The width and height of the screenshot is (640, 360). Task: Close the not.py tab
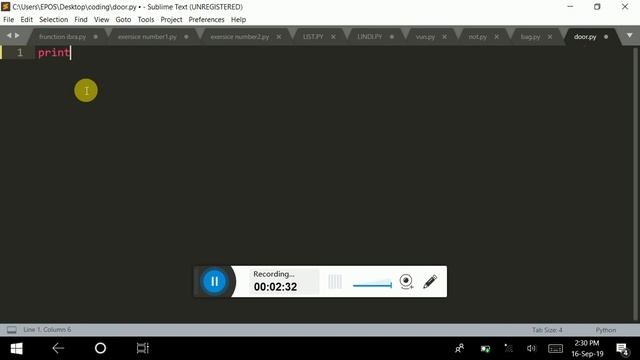pyautogui.click(x=497, y=37)
